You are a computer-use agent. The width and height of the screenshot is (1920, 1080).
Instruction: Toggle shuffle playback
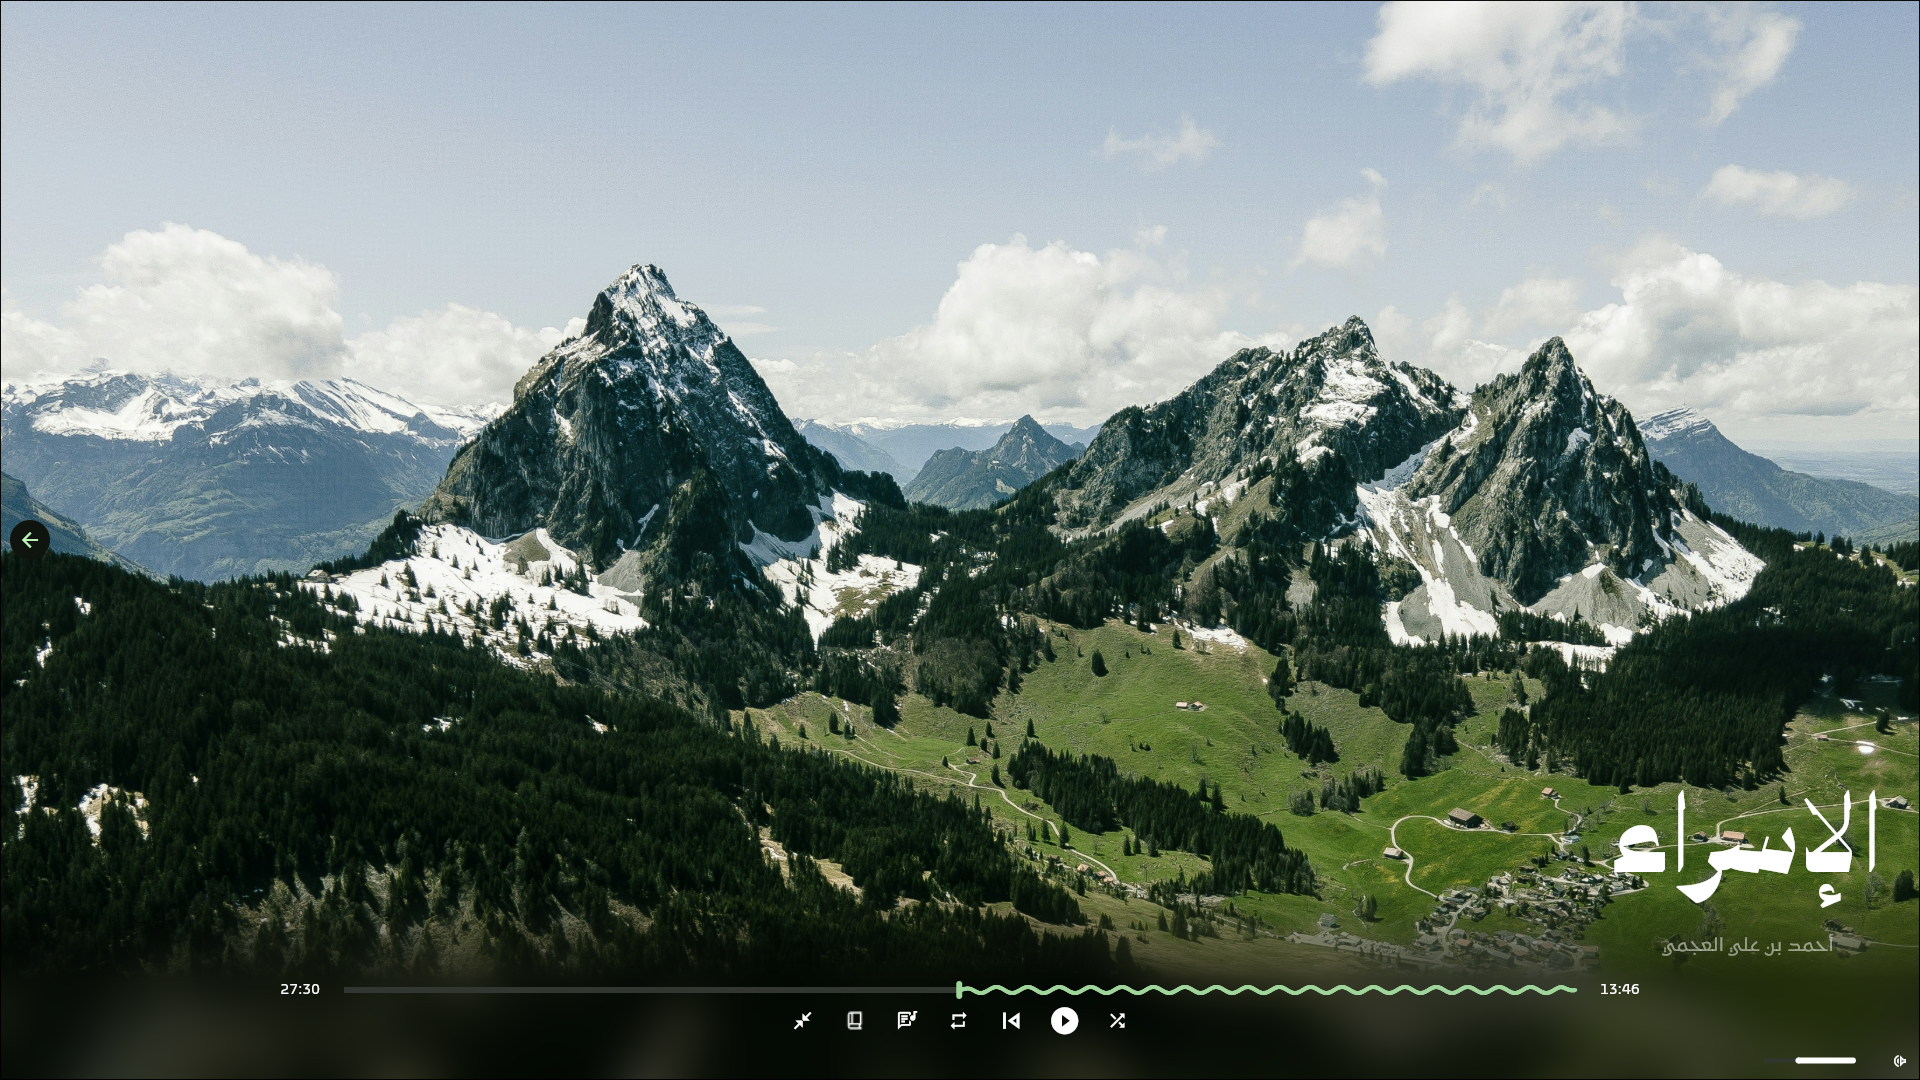point(1117,1021)
